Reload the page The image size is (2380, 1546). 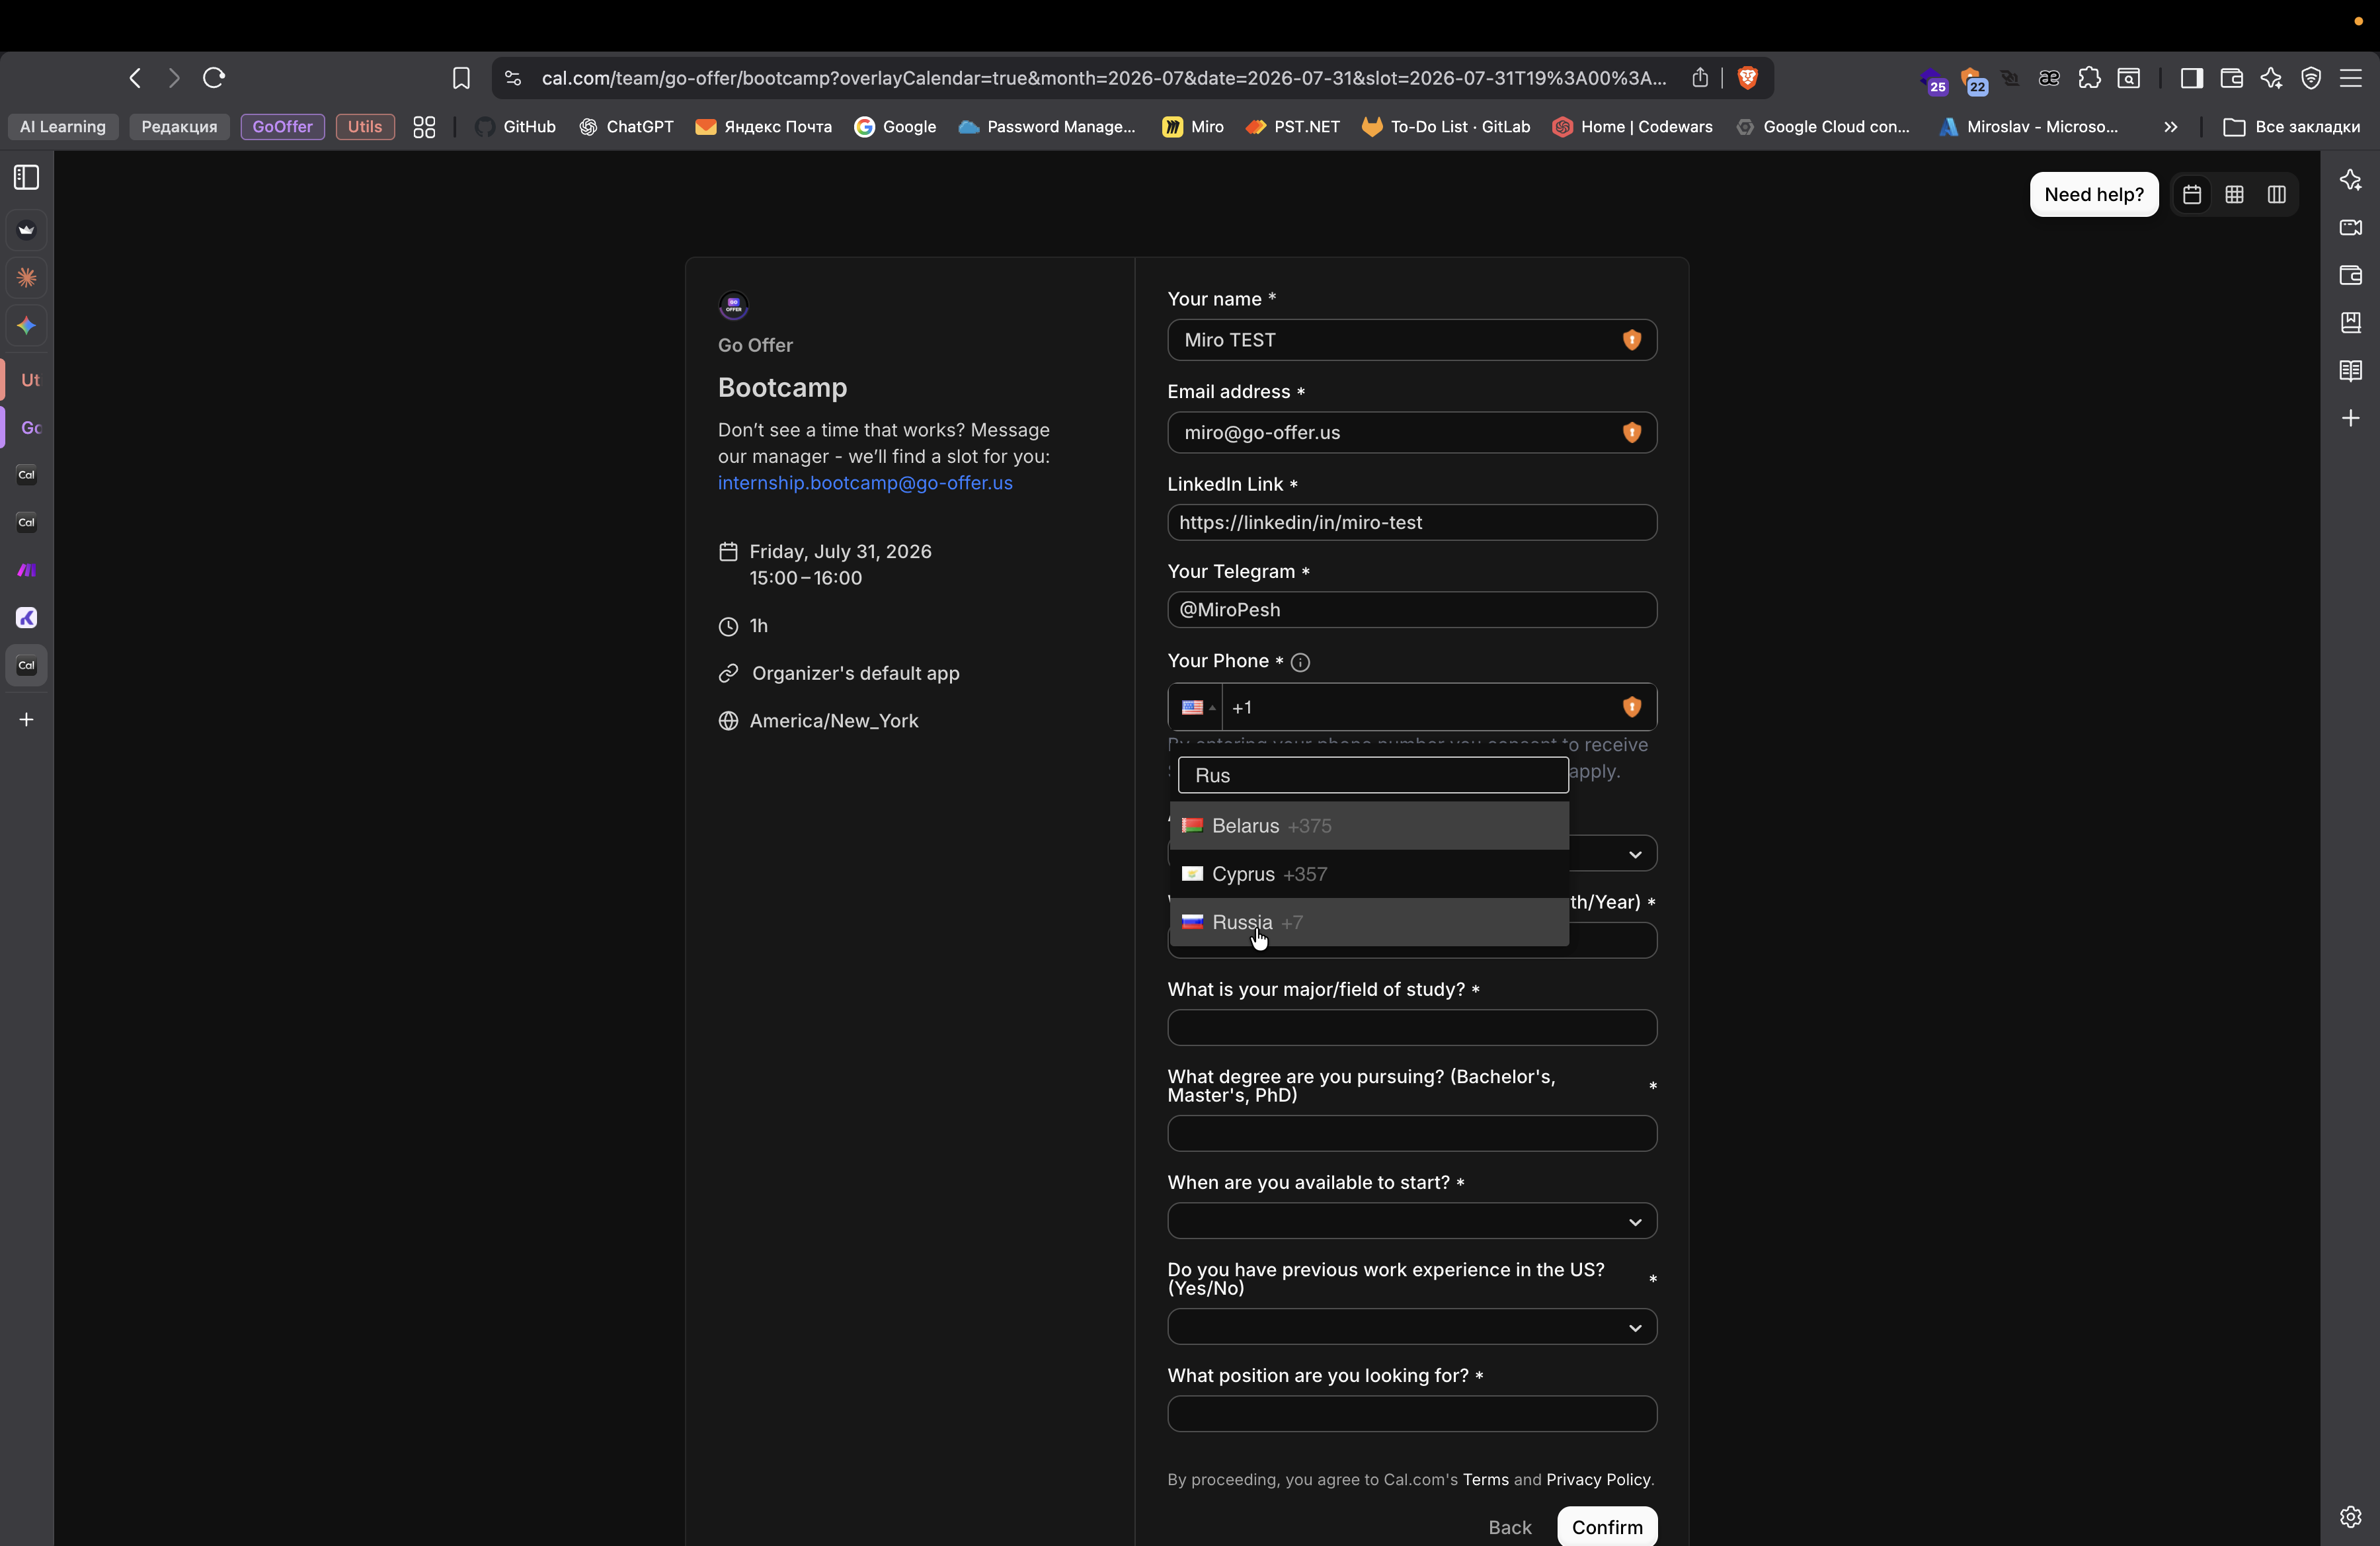point(214,78)
